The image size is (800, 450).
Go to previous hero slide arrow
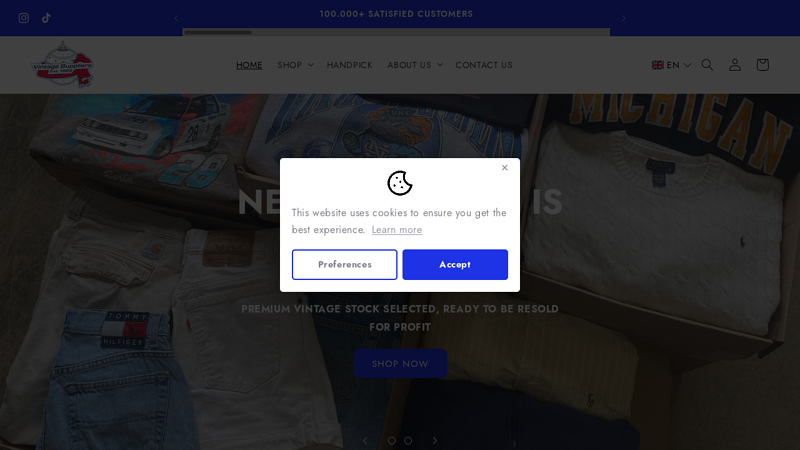pyautogui.click(x=365, y=440)
